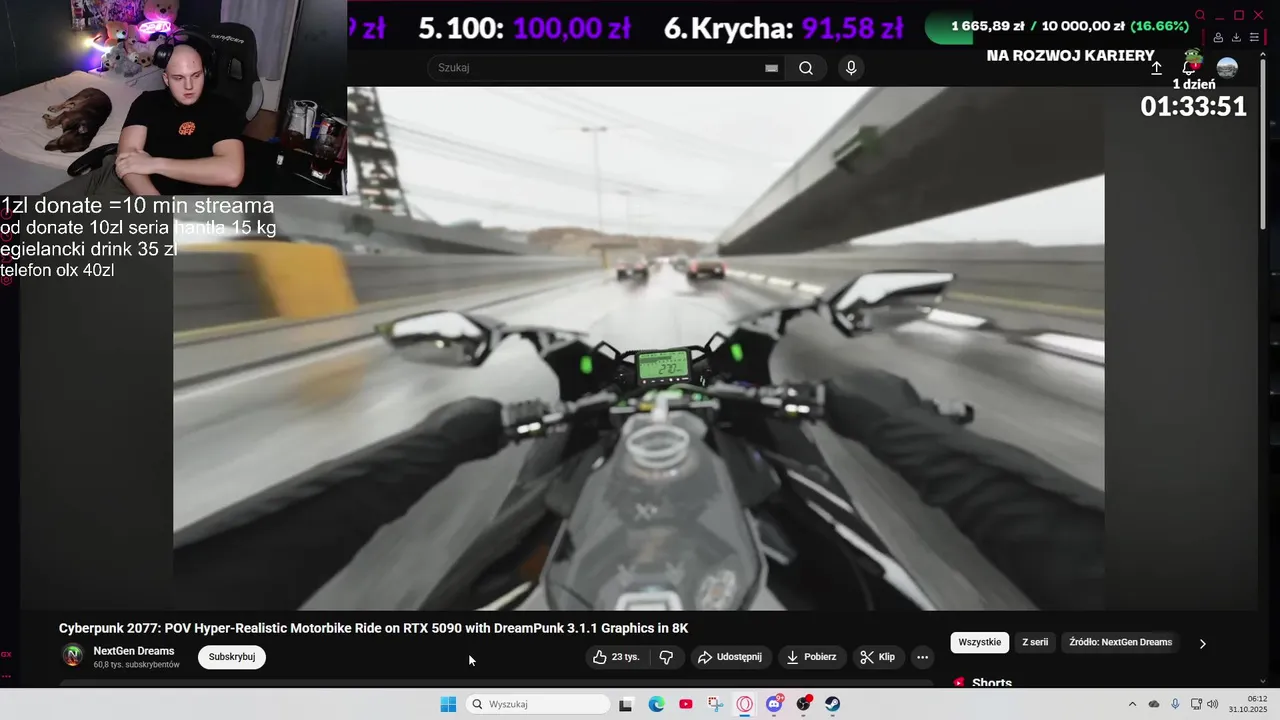This screenshot has height=720, width=1280.
Task: Click the Udostępnij share button
Action: [730, 657]
